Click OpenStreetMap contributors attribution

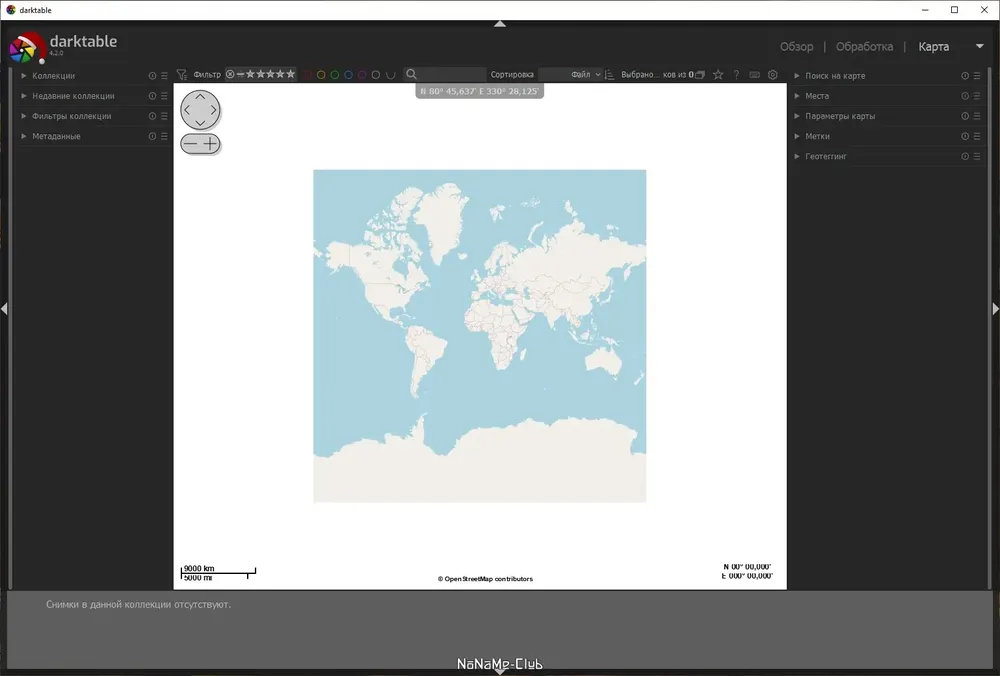[x=485, y=579]
